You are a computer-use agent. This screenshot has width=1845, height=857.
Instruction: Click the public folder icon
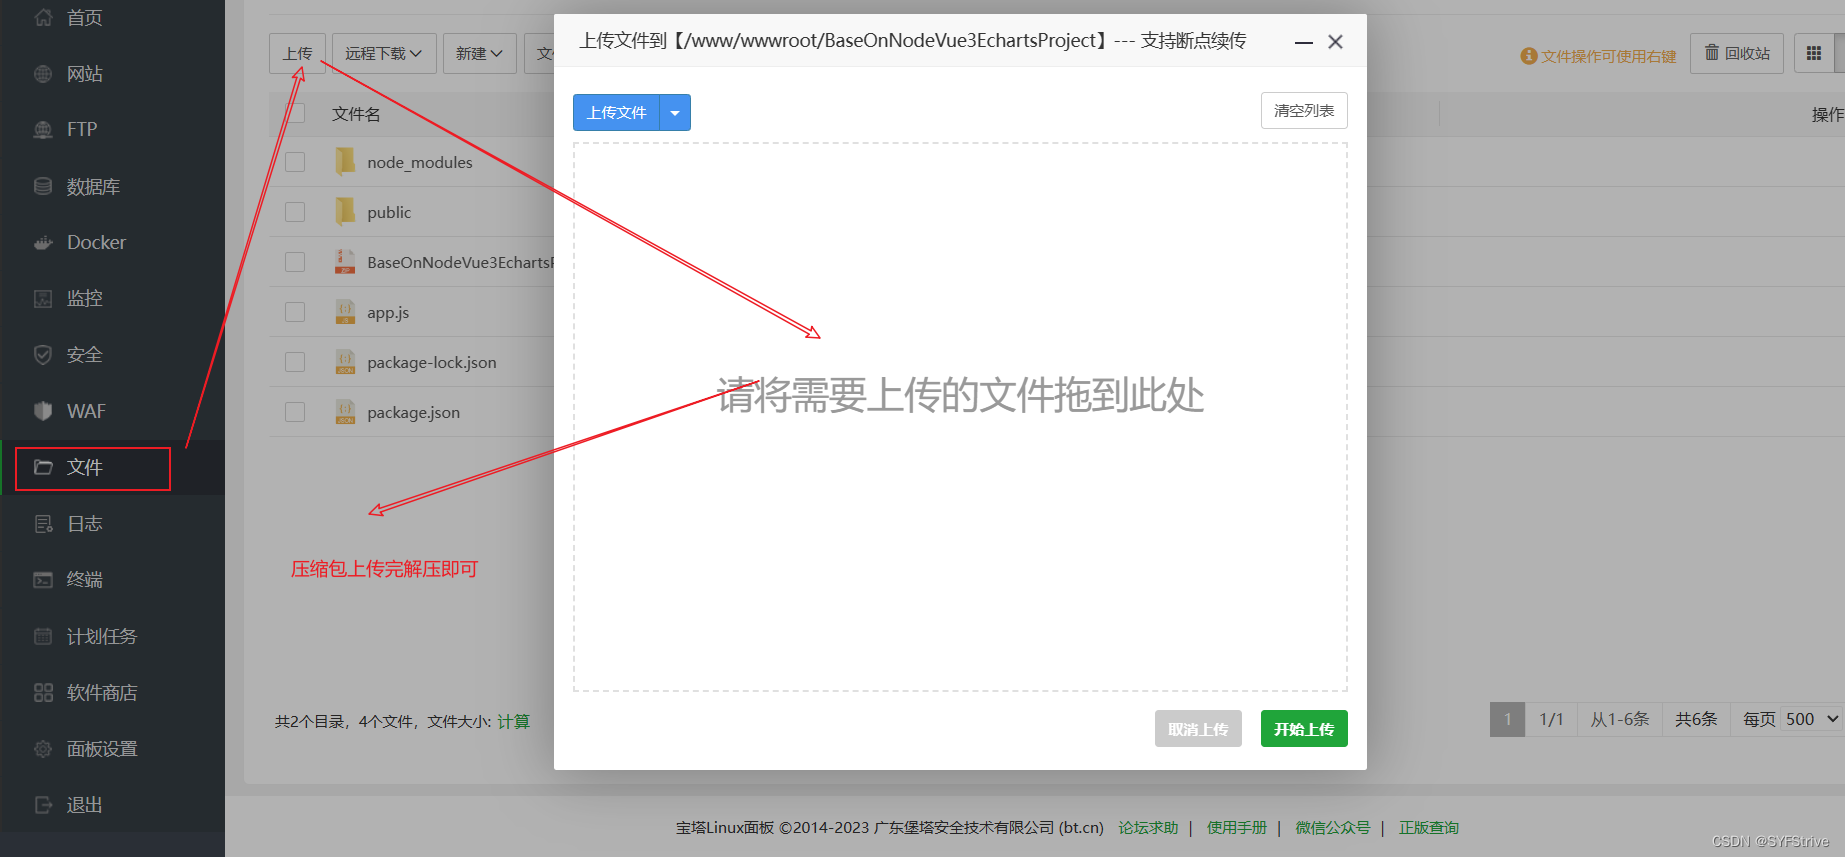(x=345, y=211)
